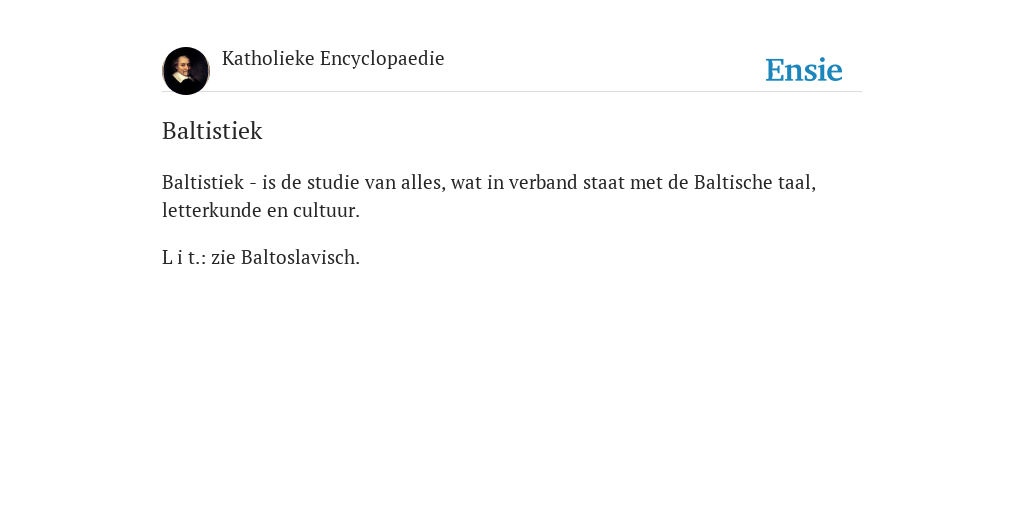
Task: Click the word 'Baltische' in the definition
Action: point(733,182)
